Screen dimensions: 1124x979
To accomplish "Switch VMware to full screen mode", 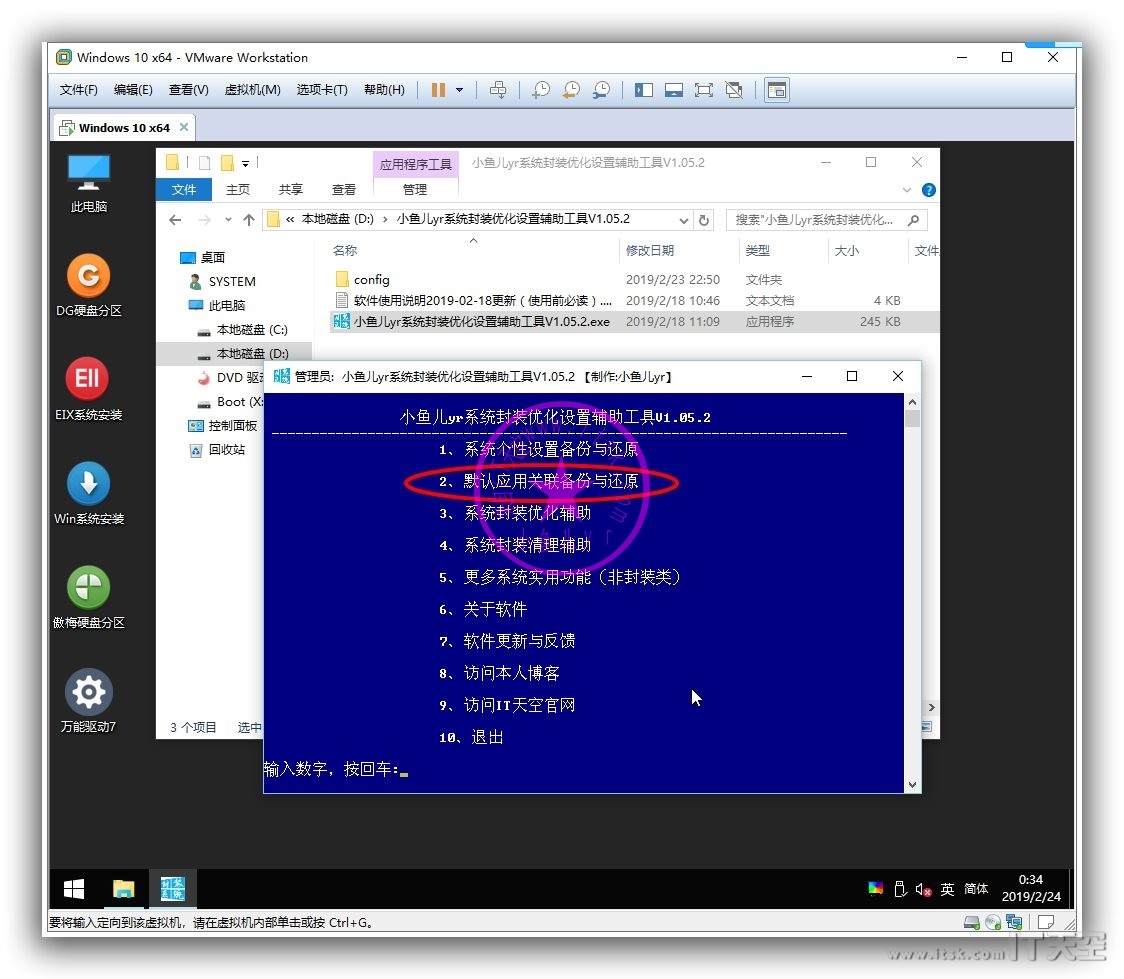I will point(704,90).
